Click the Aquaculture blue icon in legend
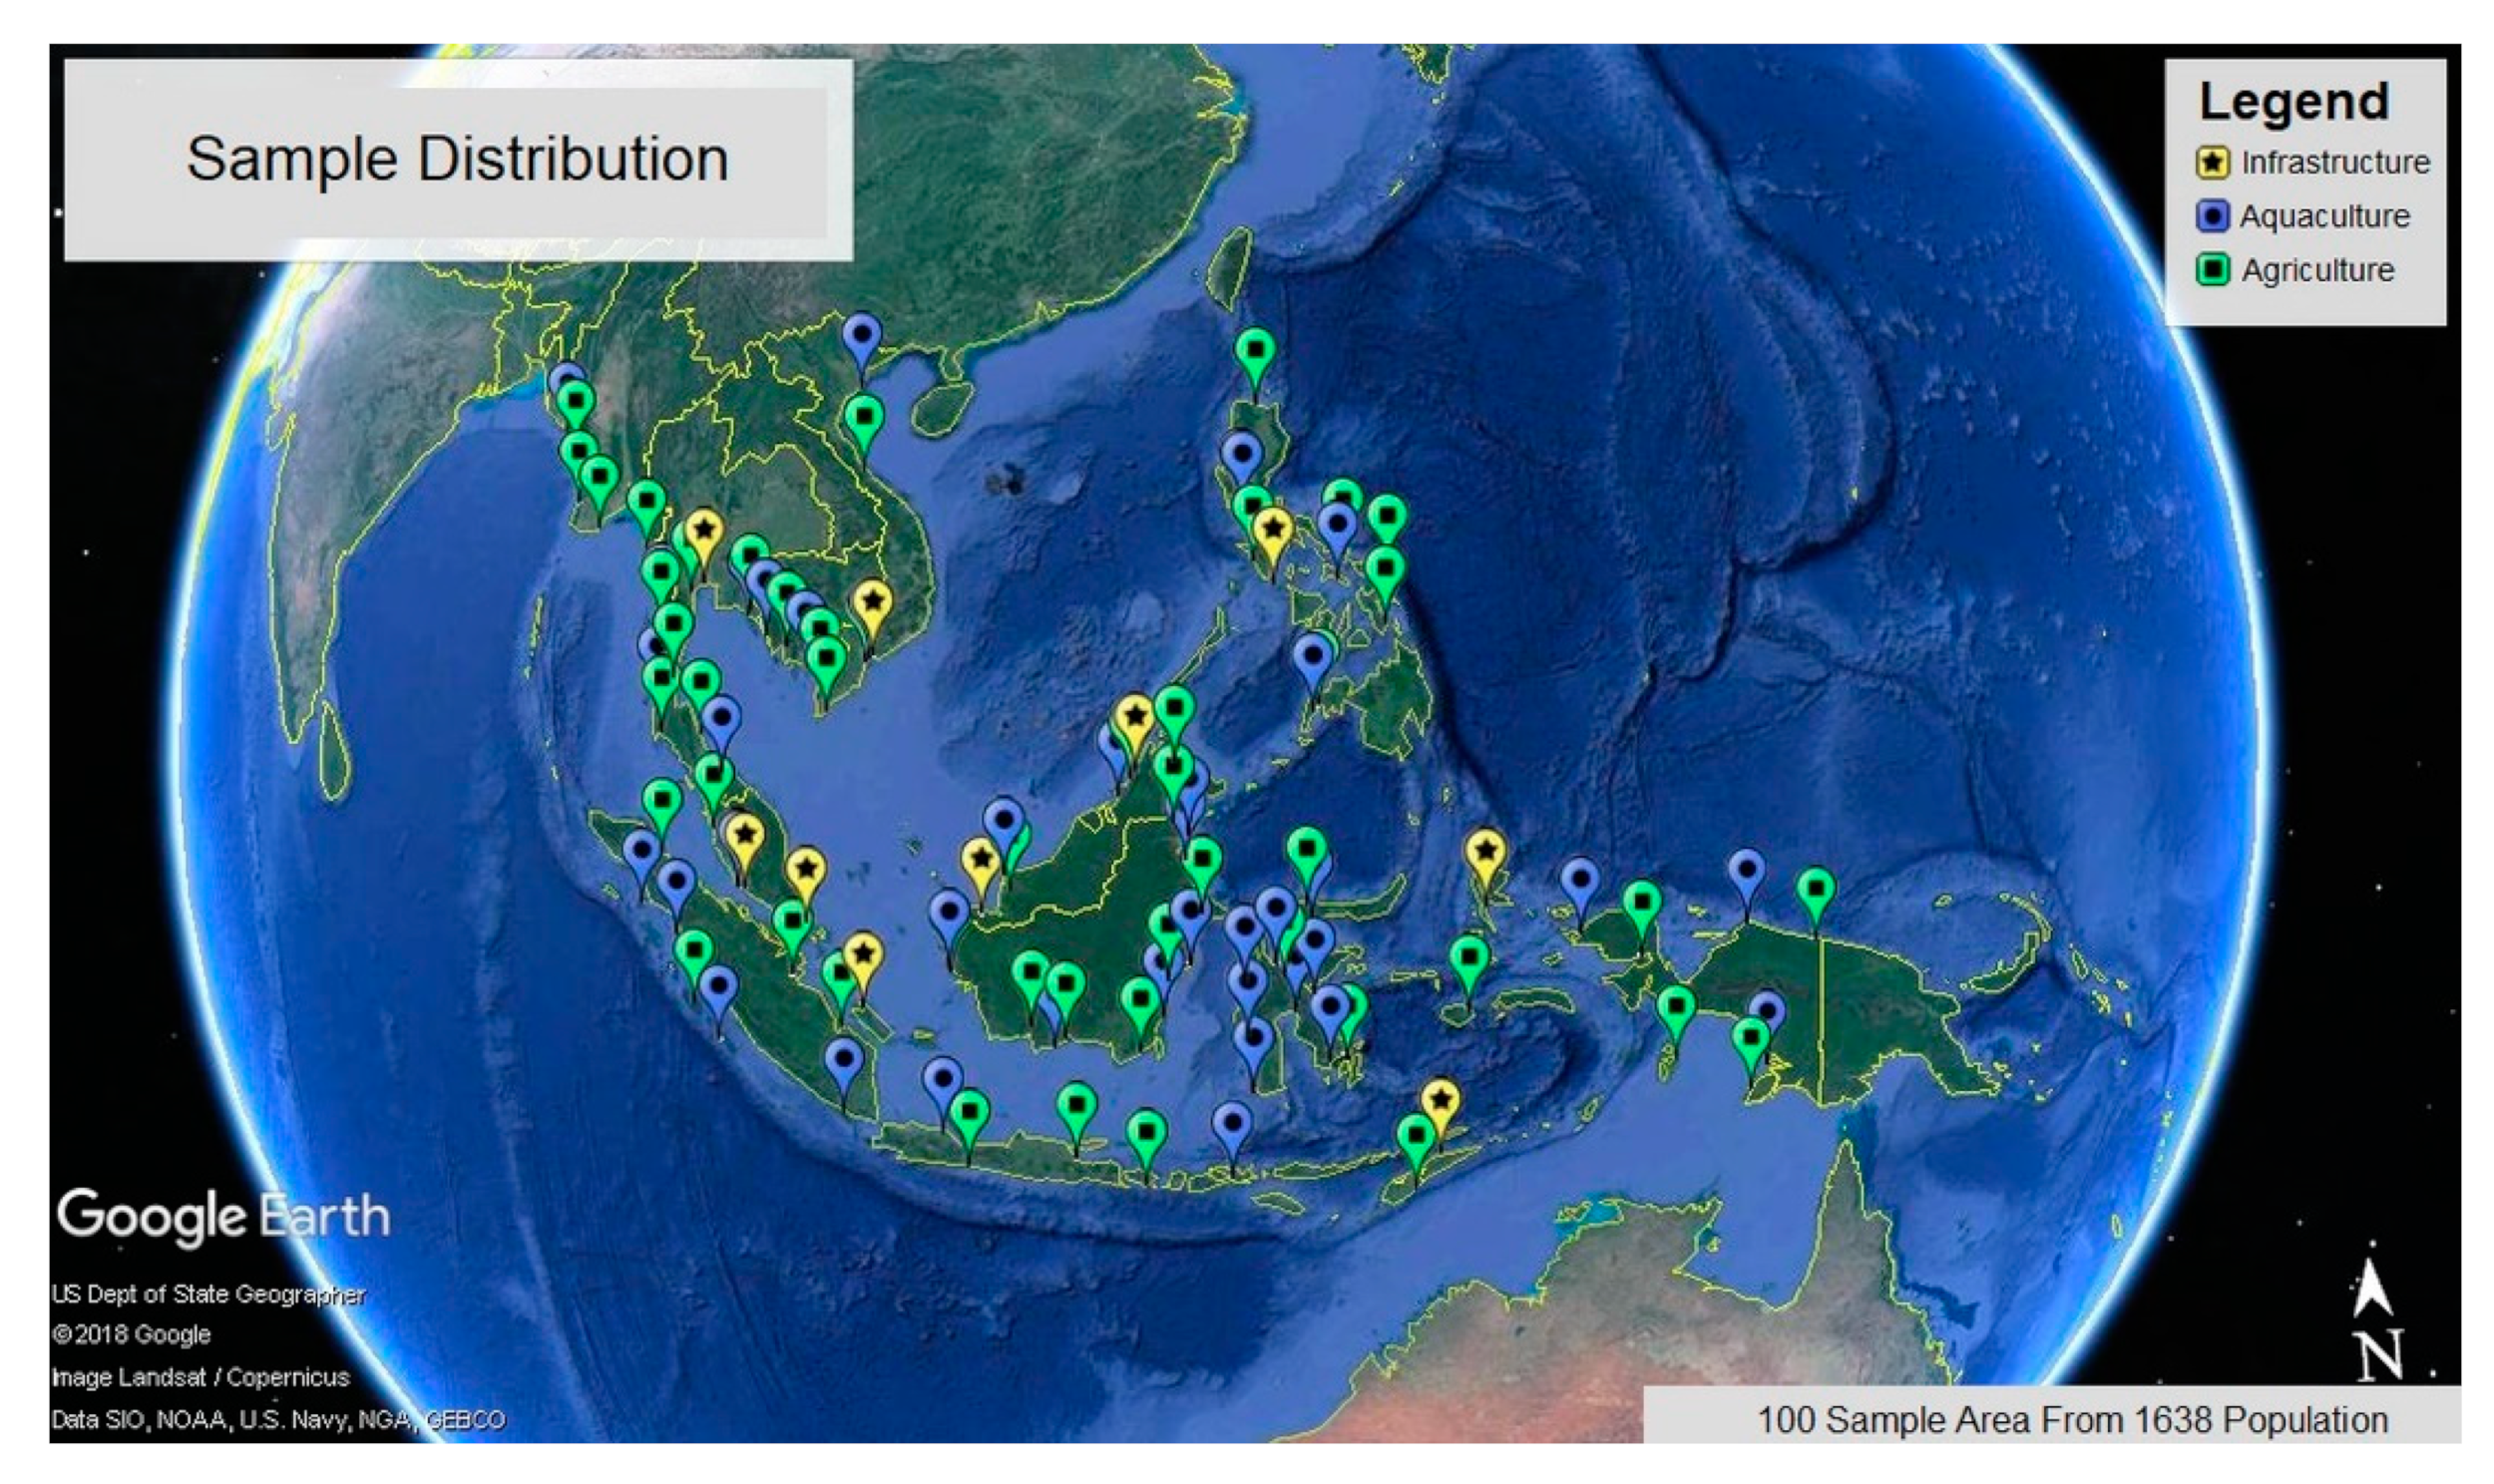The width and height of the screenshot is (2494, 1484). click(x=2212, y=216)
